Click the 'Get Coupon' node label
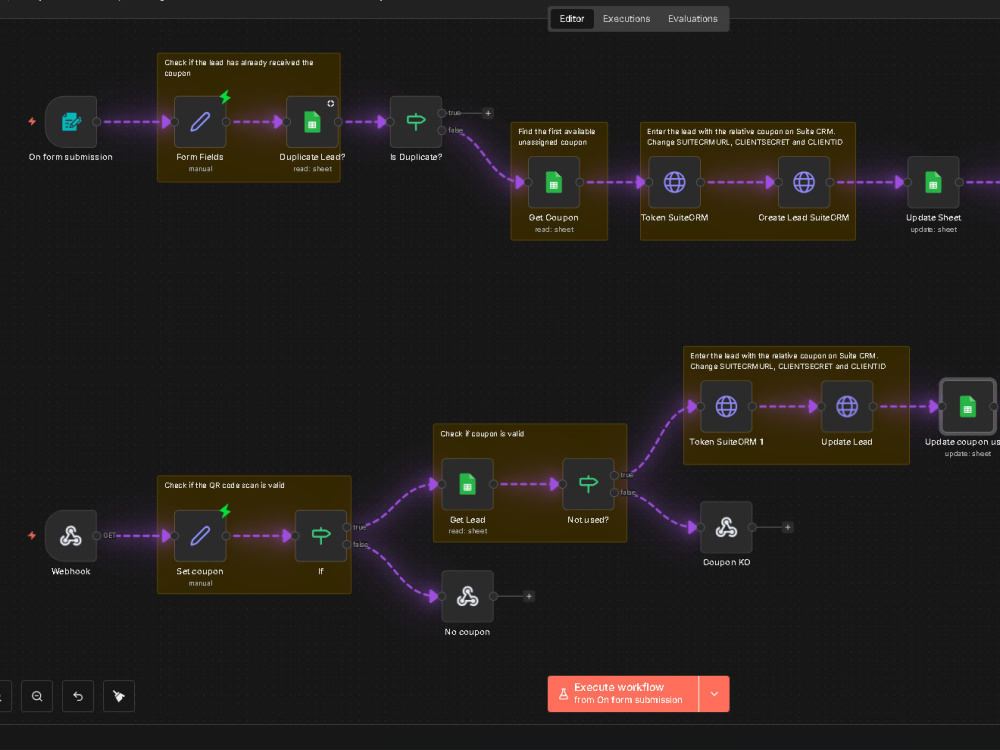 point(554,217)
